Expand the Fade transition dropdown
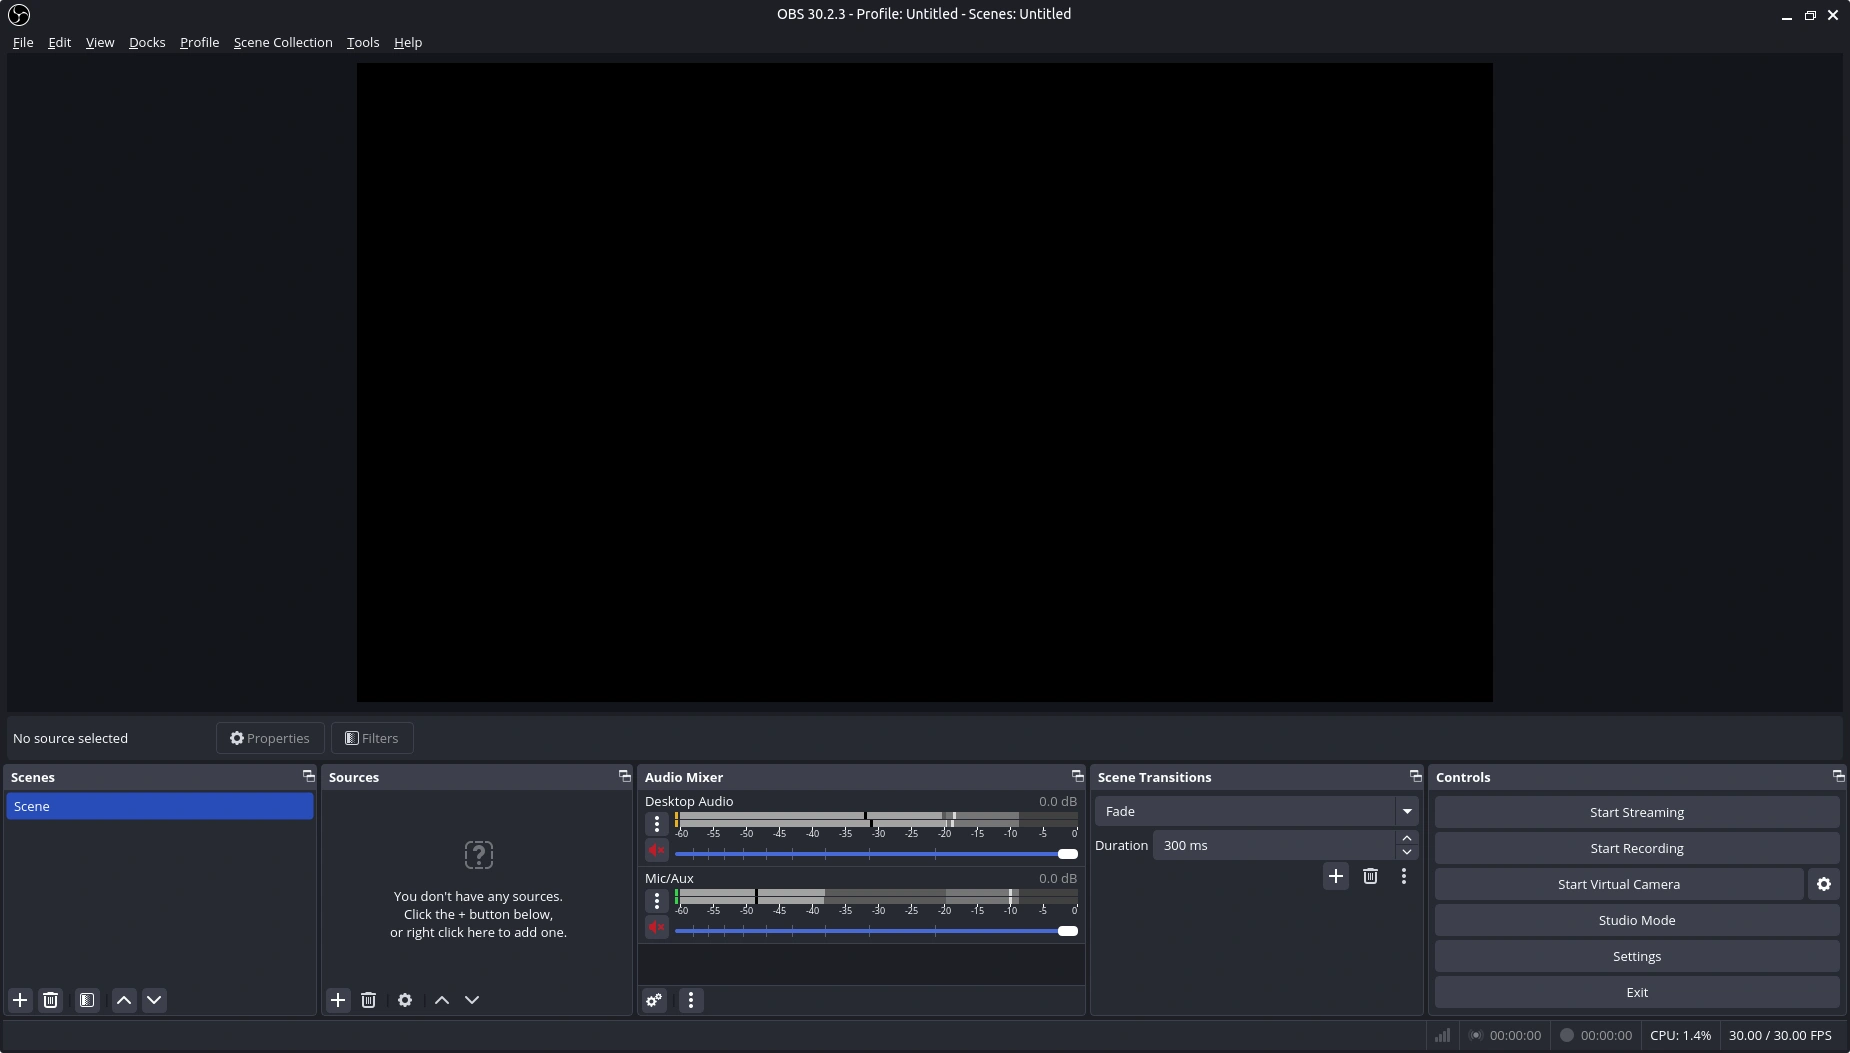Screen dimensions: 1850x1053 pos(1406,811)
